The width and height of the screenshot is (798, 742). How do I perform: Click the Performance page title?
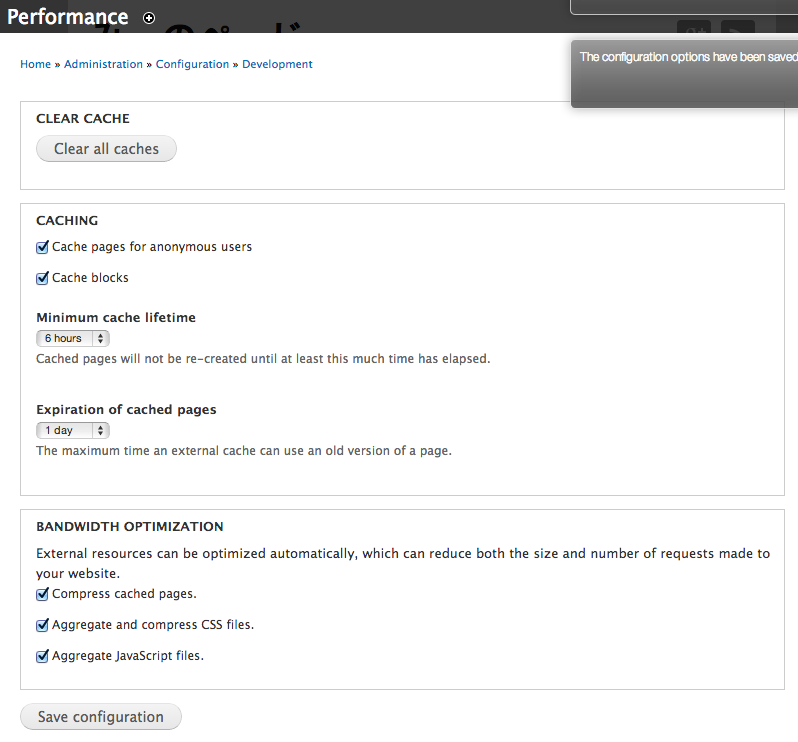68,17
